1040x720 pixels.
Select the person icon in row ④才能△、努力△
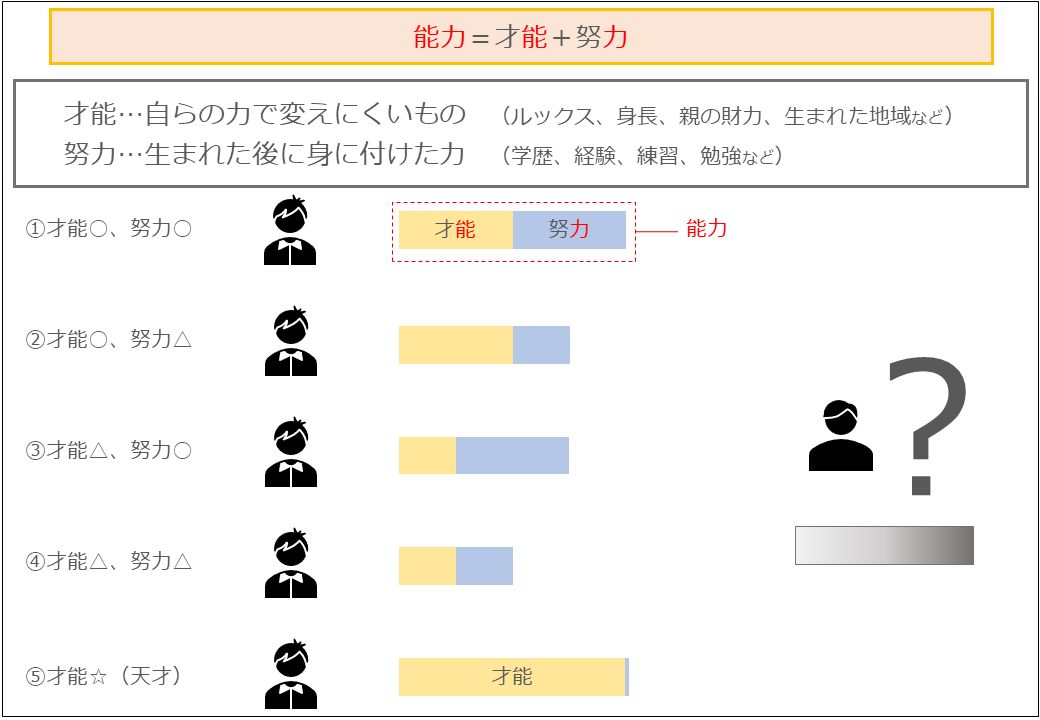click(291, 562)
